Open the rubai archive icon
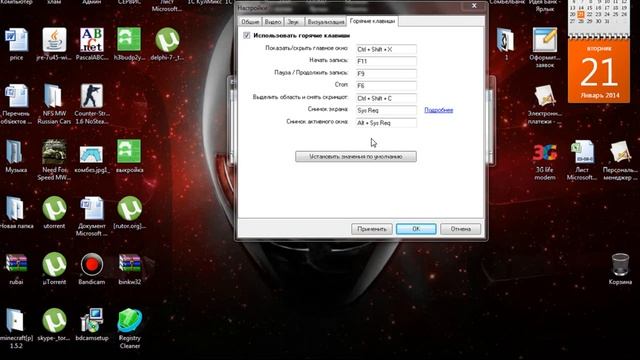640x360 pixels. tap(16, 264)
